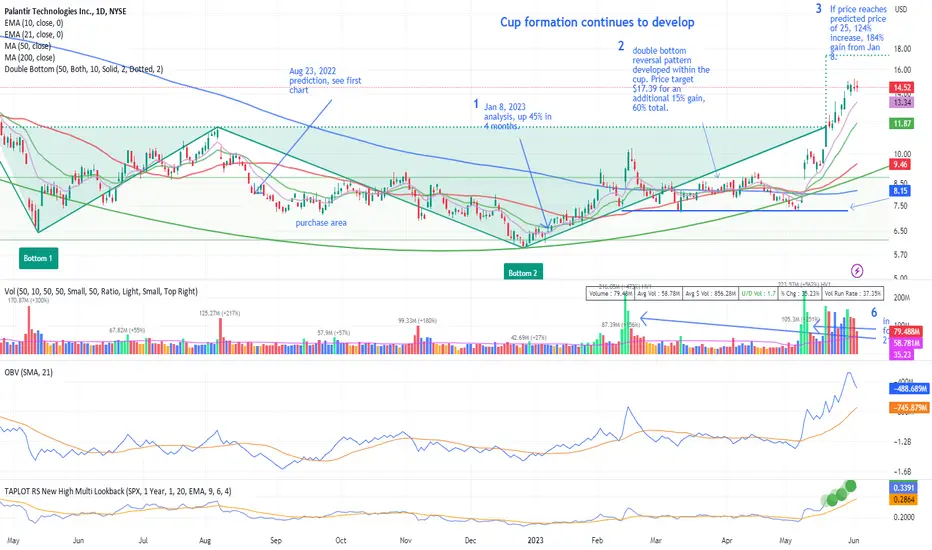
Task: Click the purple 58.781M volume label
Action: (x=906, y=344)
